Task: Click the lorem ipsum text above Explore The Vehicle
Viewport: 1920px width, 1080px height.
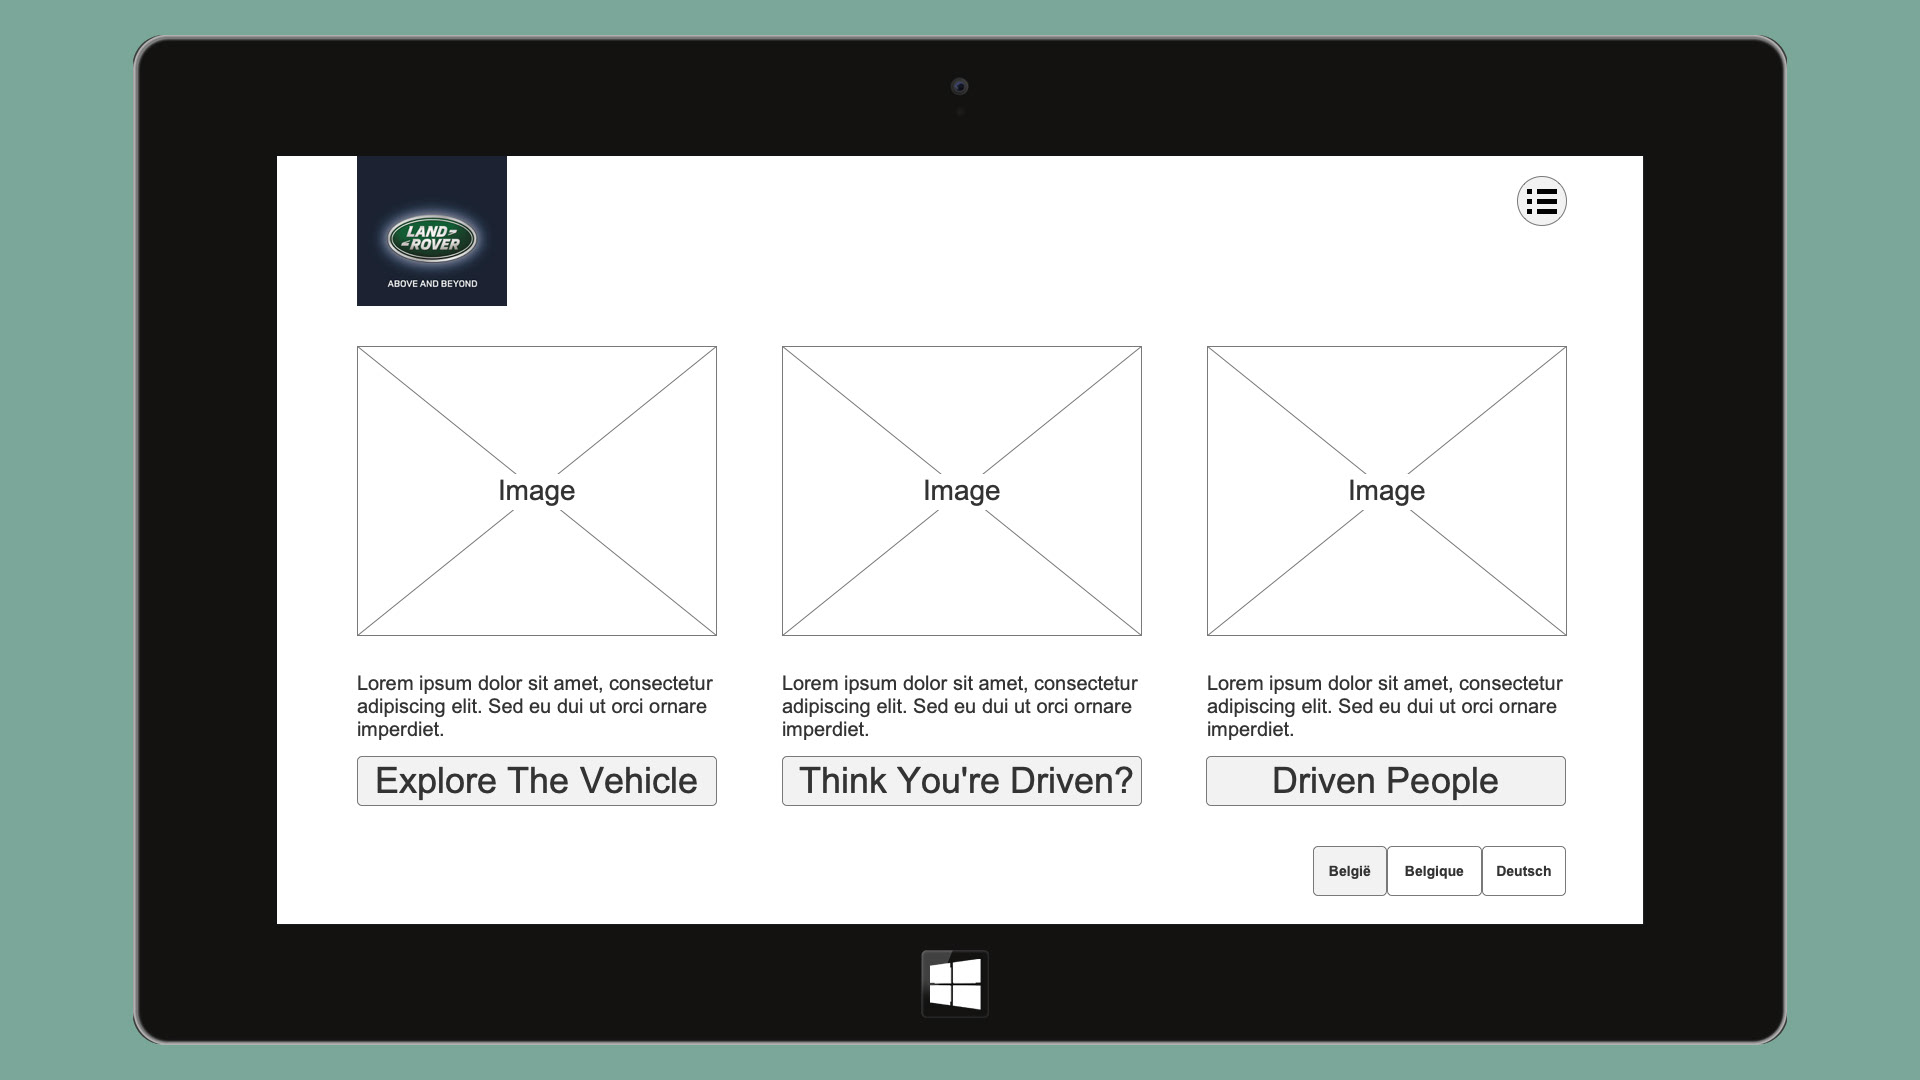Action: tap(535, 706)
